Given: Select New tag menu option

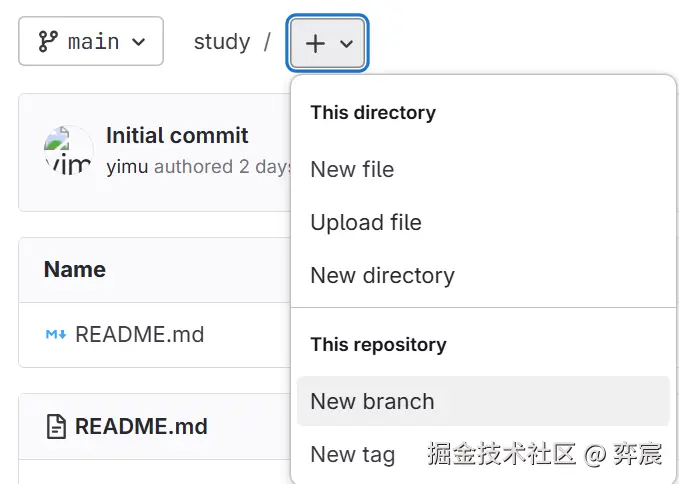Looking at the screenshot, I should pyautogui.click(x=352, y=454).
